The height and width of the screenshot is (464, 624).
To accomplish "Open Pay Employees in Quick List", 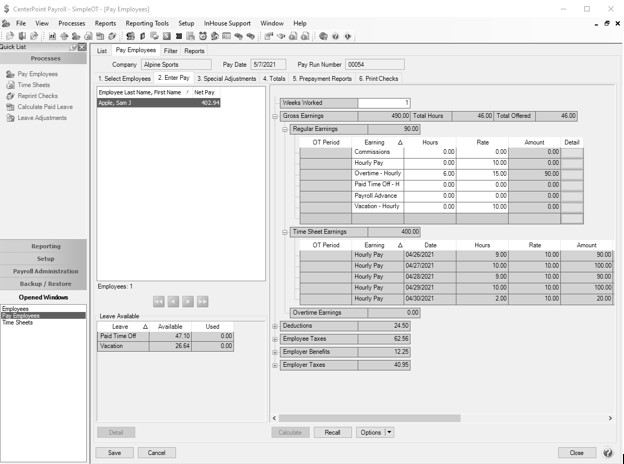I will (37, 74).
